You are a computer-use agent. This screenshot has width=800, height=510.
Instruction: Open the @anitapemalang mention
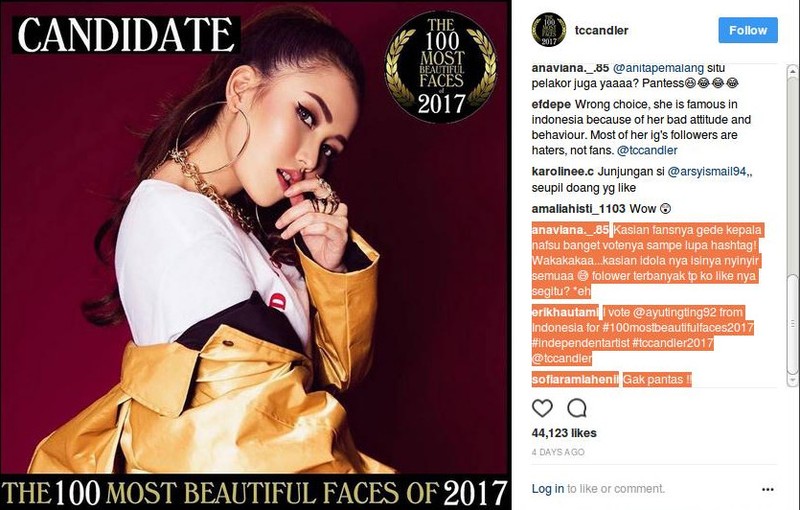coord(658,68)
